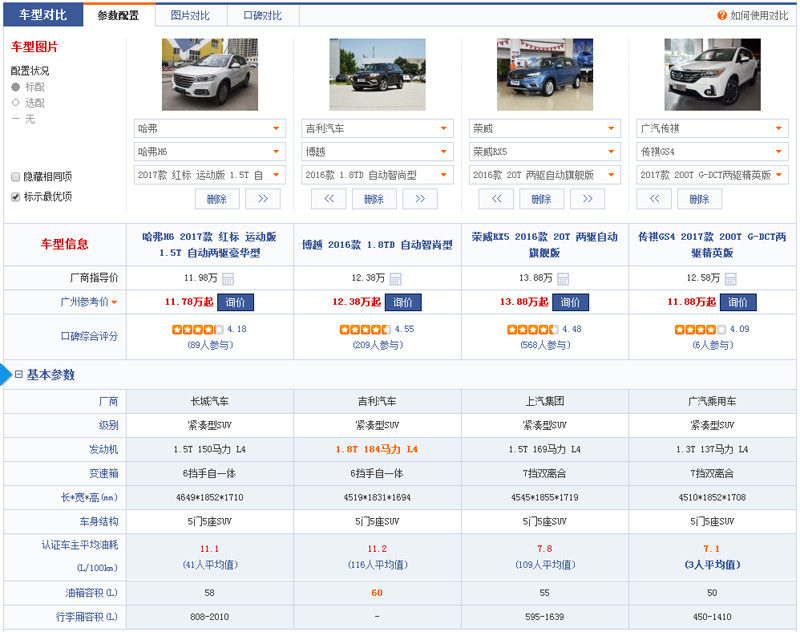
Task: Open dark 博越 car photo
Action: 378,74
